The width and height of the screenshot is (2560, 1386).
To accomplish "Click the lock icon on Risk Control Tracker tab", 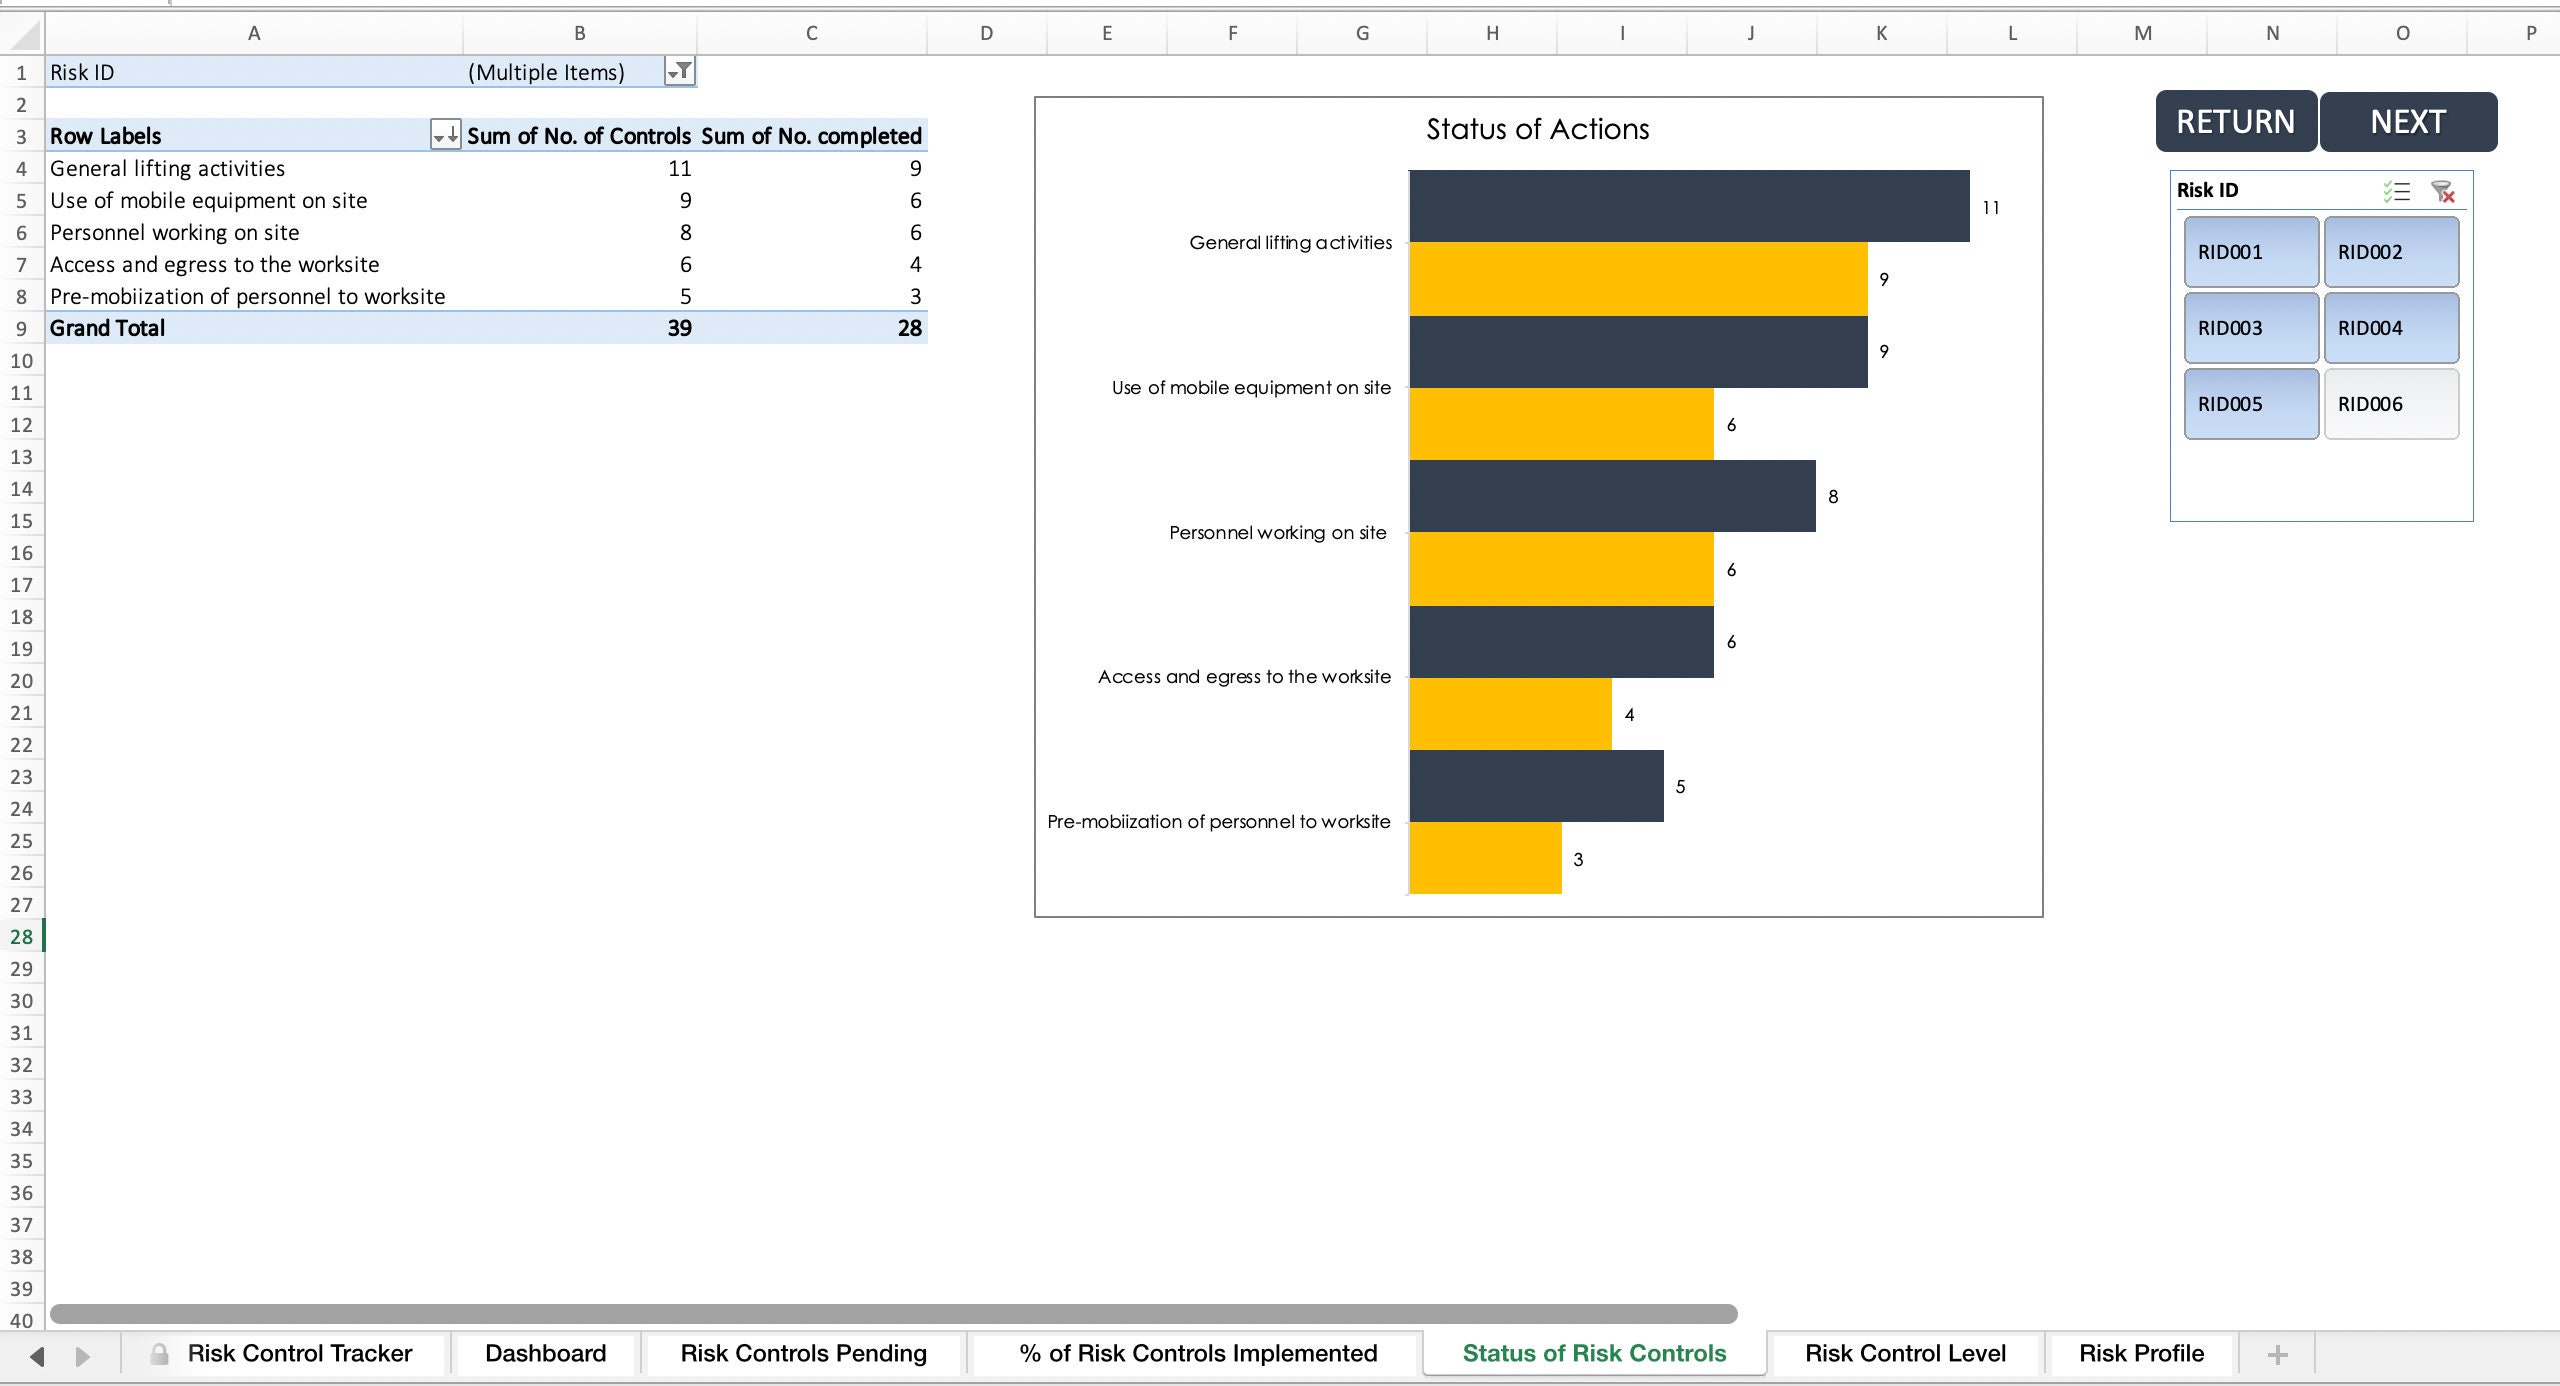I will point(157,1353).
